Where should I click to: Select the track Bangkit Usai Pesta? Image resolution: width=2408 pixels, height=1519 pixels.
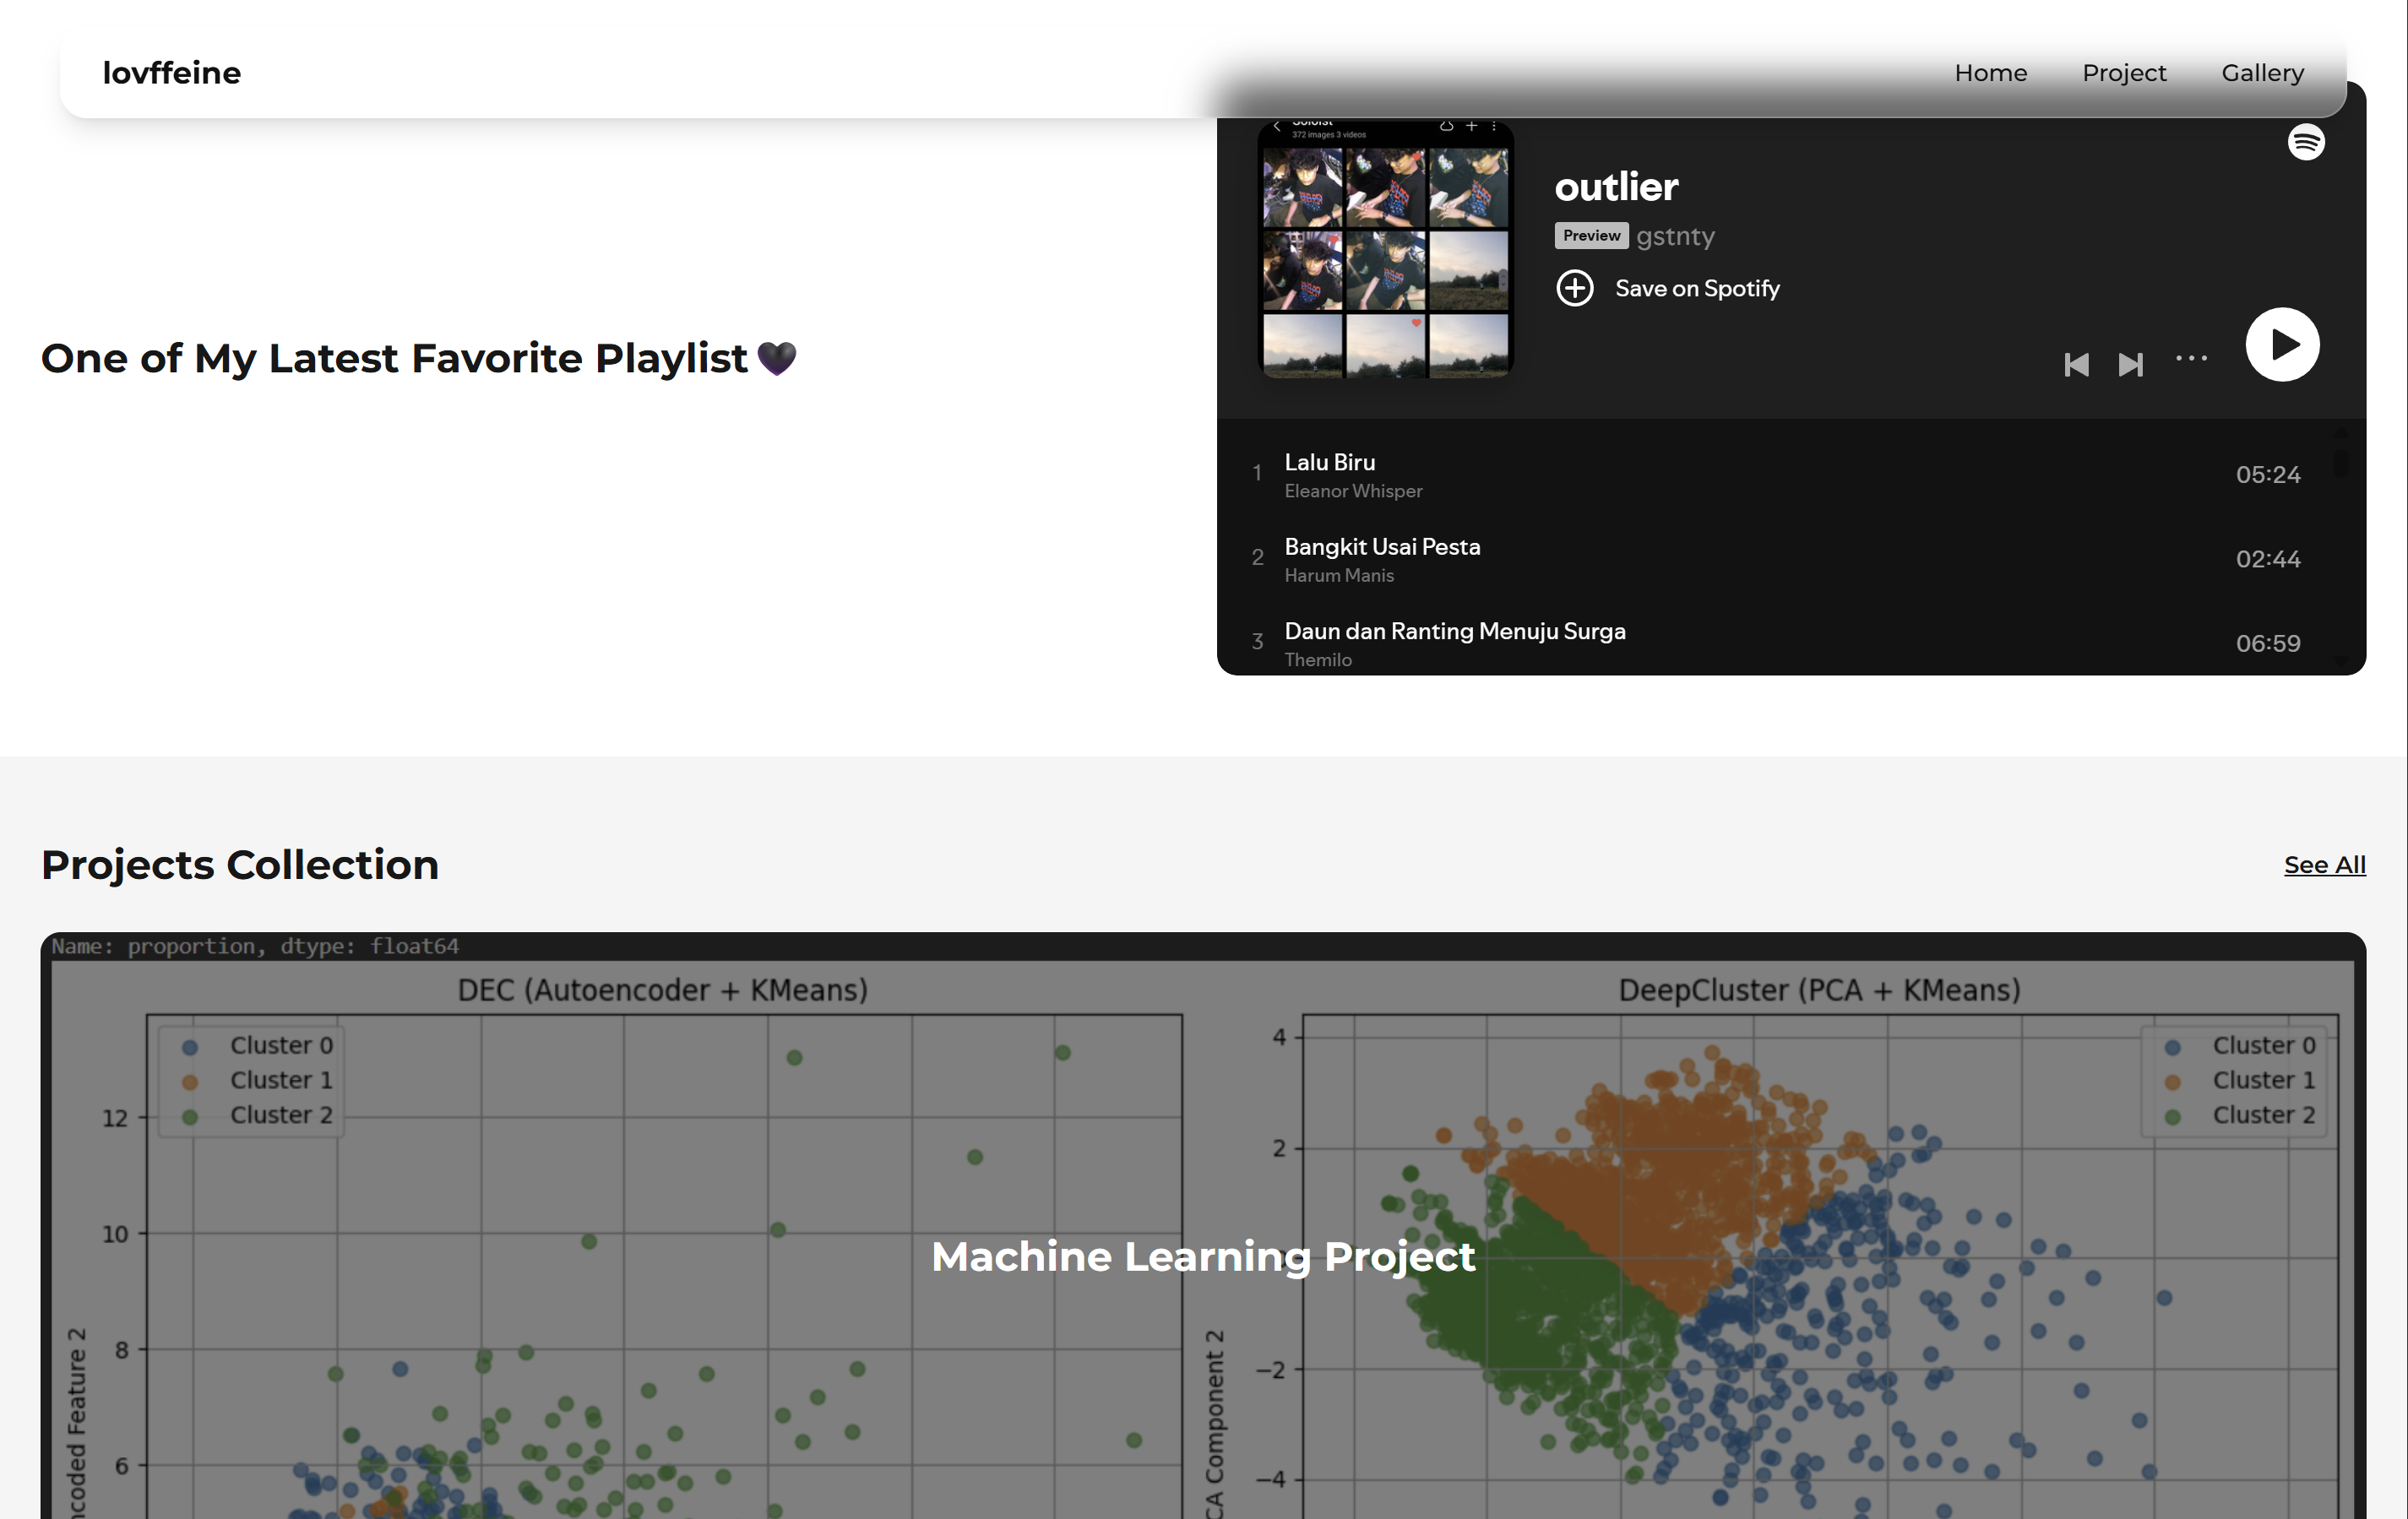coord(1382,547)
